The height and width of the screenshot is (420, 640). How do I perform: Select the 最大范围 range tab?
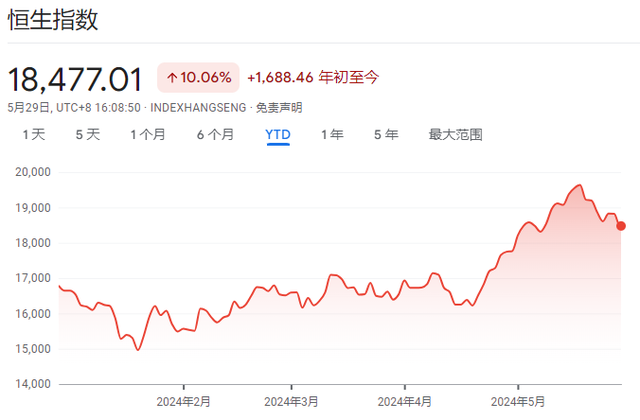click(x=456, y=134)
